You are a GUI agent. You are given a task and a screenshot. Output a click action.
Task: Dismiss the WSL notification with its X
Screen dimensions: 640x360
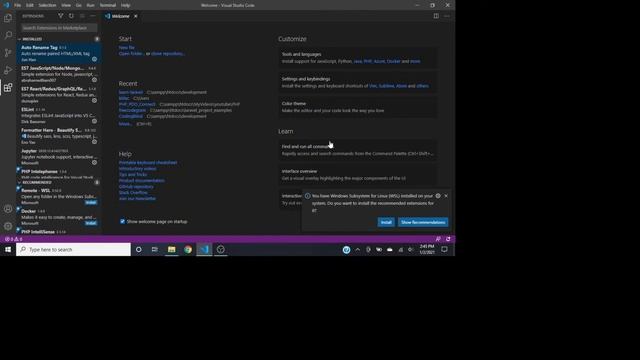pyautogui.click(x=446, y=196)
